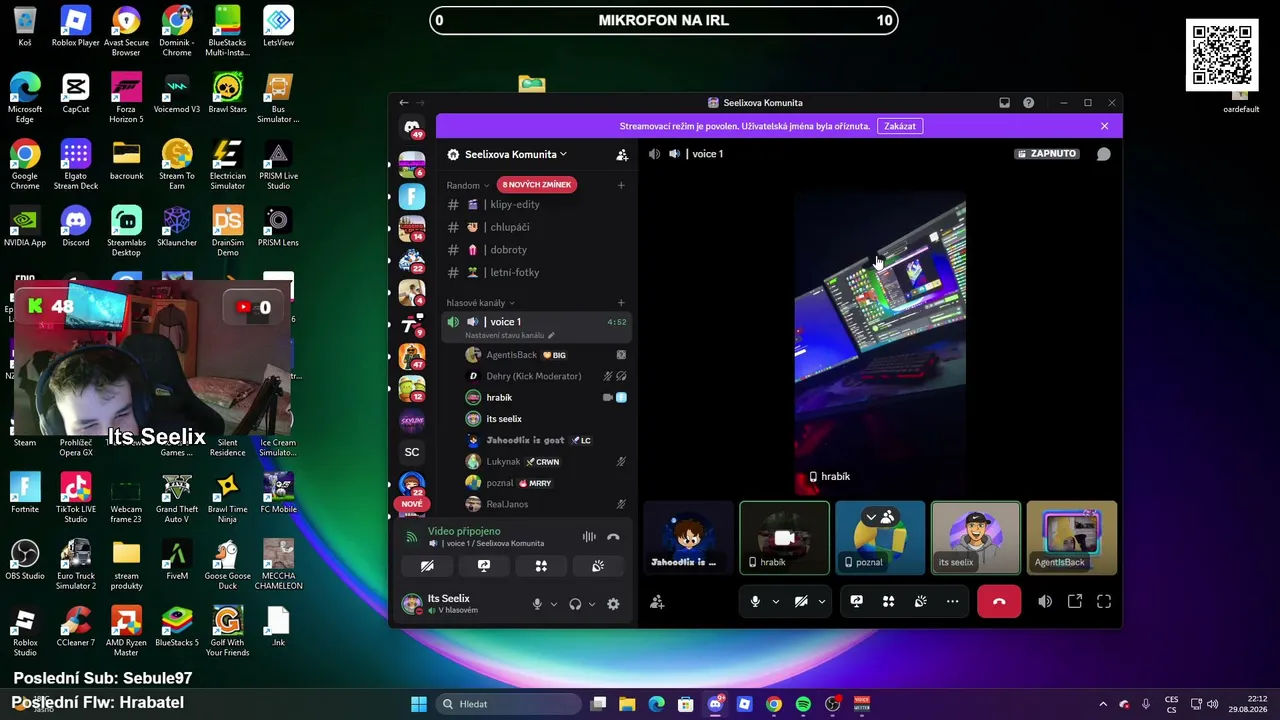The width and height of the screenshot is (1280, 720).
Task: Open the chlupáči channel
Action: click(536, 227)
